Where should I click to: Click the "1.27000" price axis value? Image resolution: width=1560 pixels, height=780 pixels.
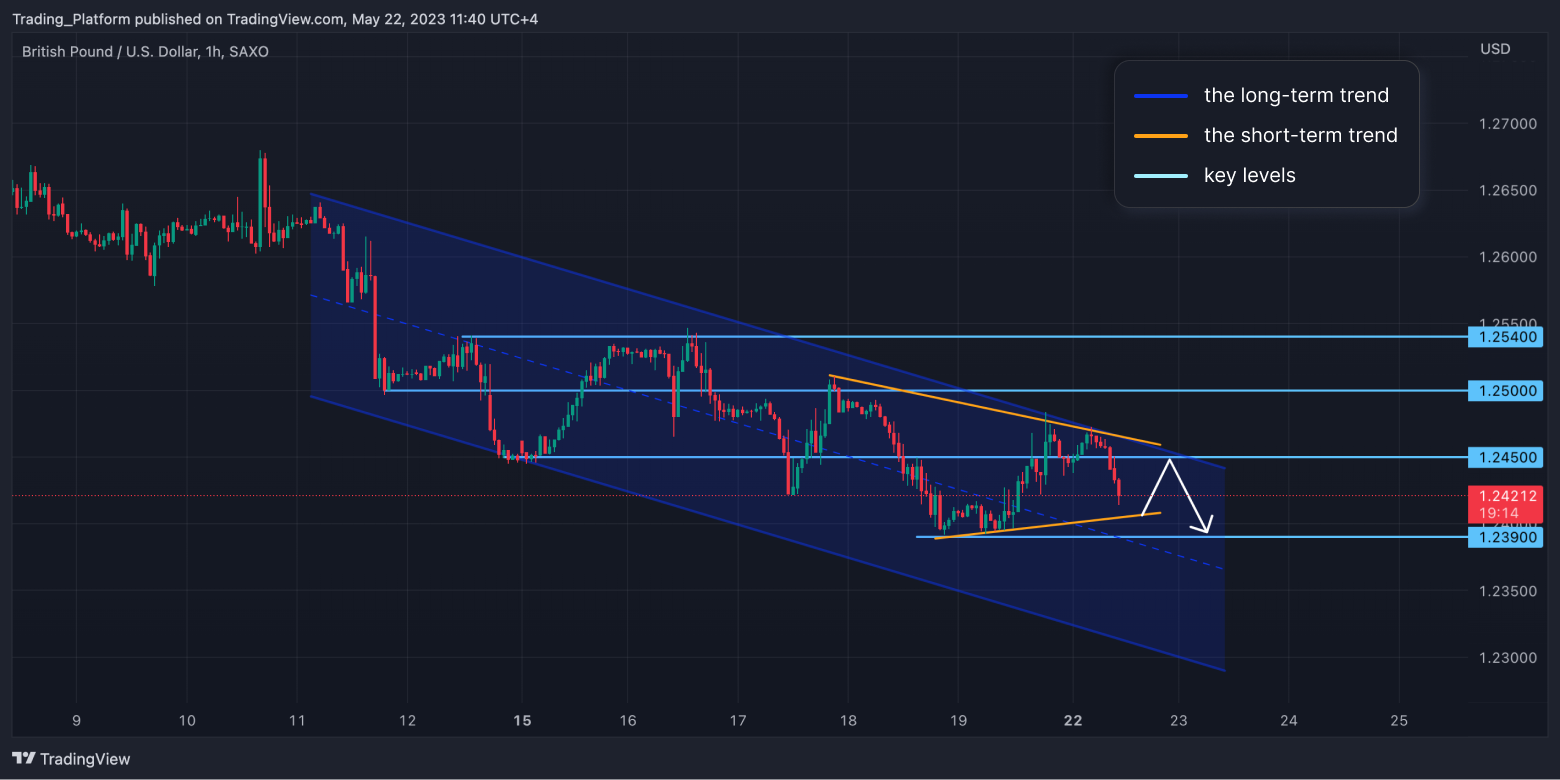[1508, 124]
